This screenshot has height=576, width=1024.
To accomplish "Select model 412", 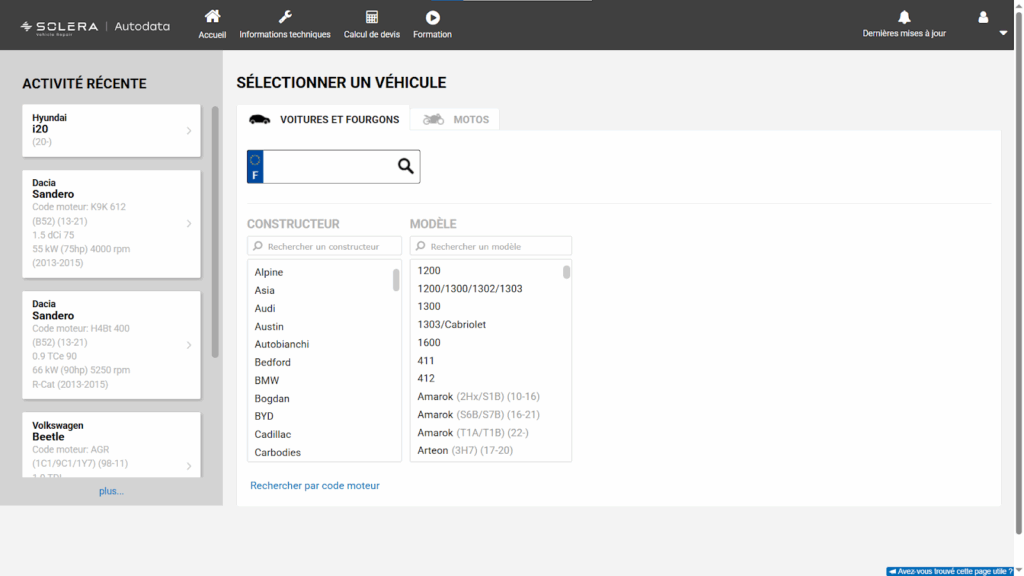I will point(426,378).
